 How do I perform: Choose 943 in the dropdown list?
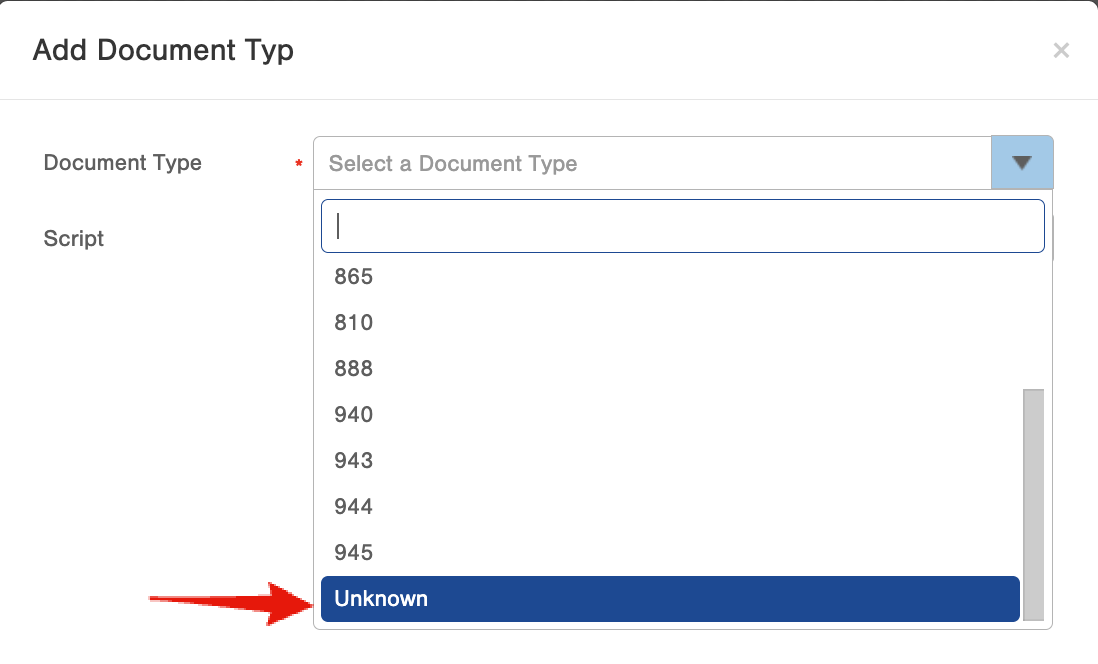354,461
